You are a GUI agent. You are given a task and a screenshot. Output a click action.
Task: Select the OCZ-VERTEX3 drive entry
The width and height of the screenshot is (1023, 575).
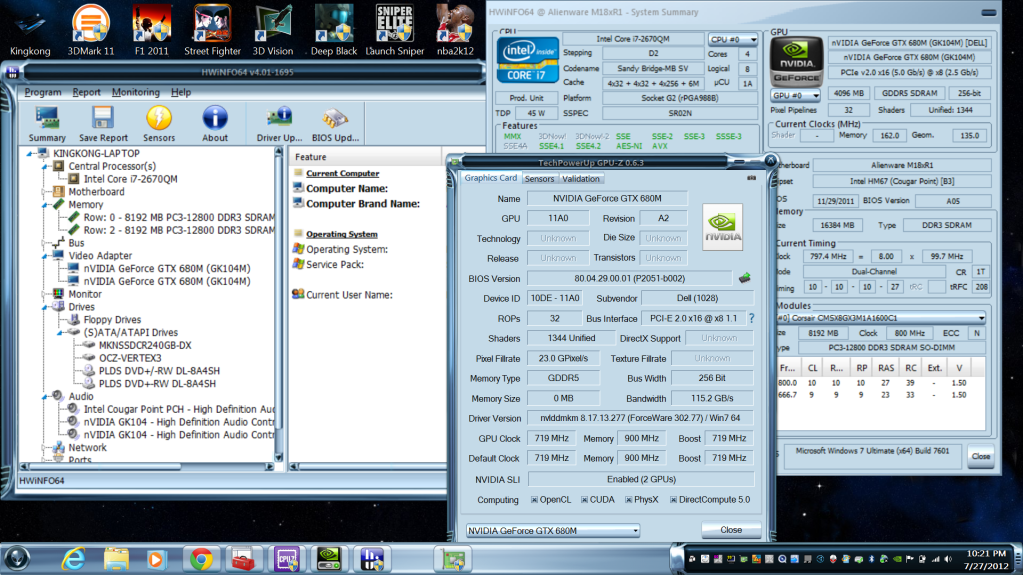coord(130,358)
